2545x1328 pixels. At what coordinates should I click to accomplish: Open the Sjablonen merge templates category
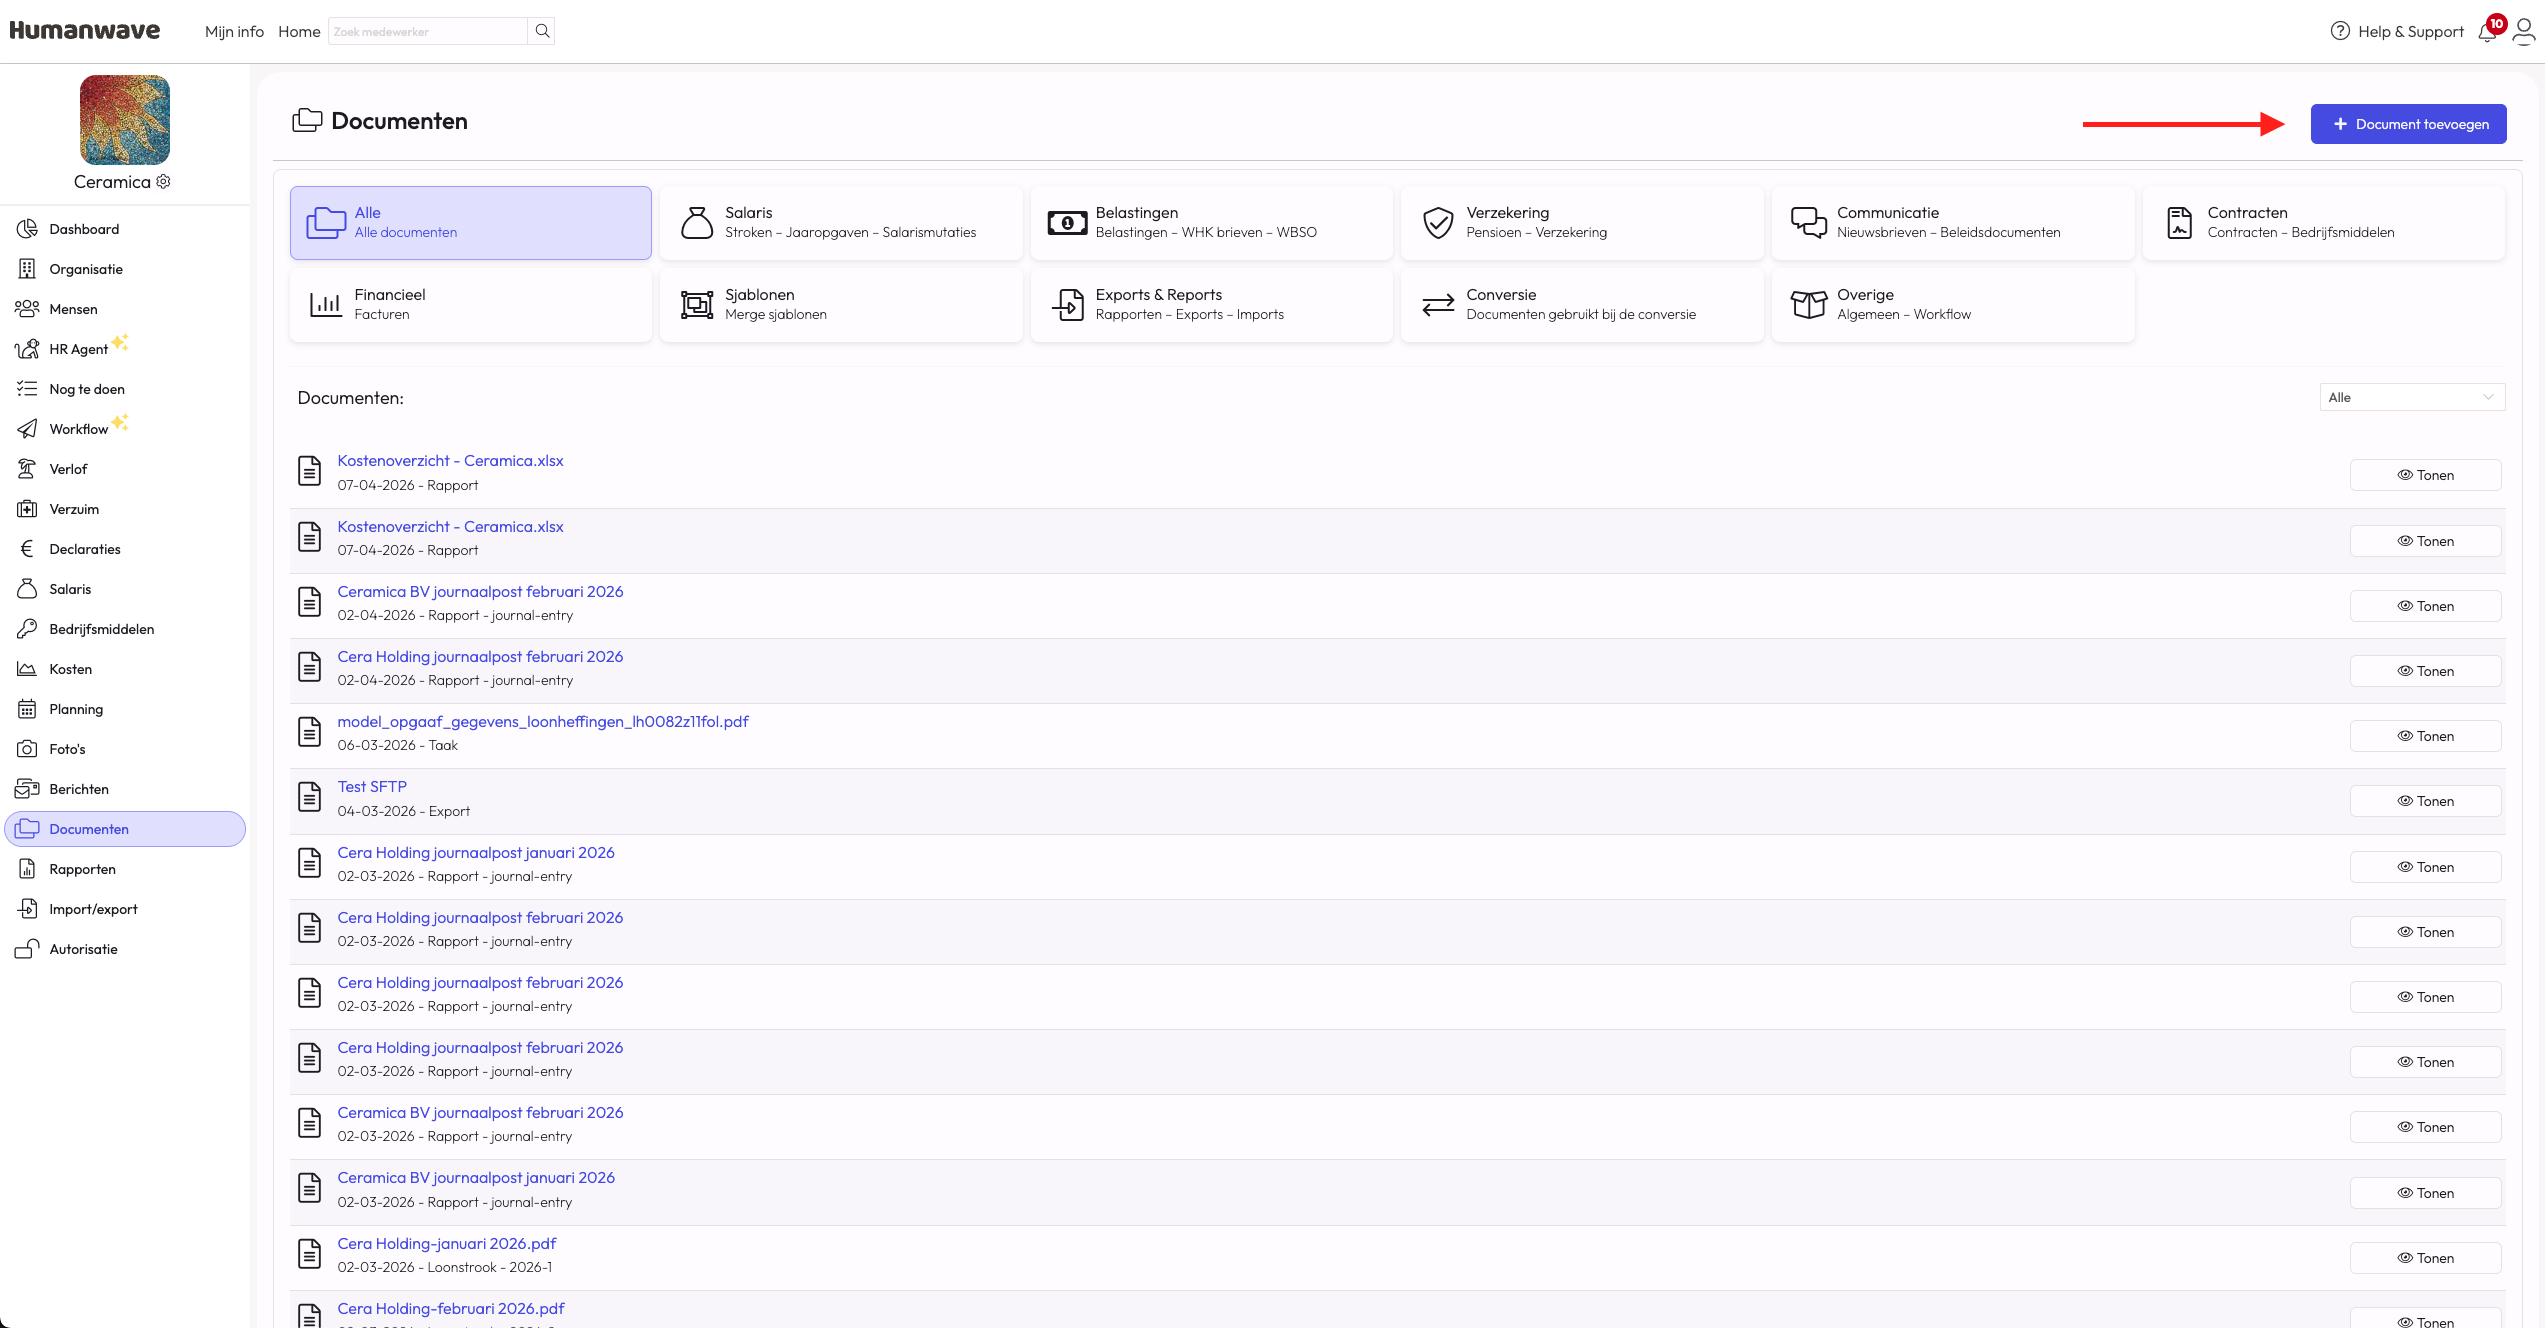(x=840, y=304)
